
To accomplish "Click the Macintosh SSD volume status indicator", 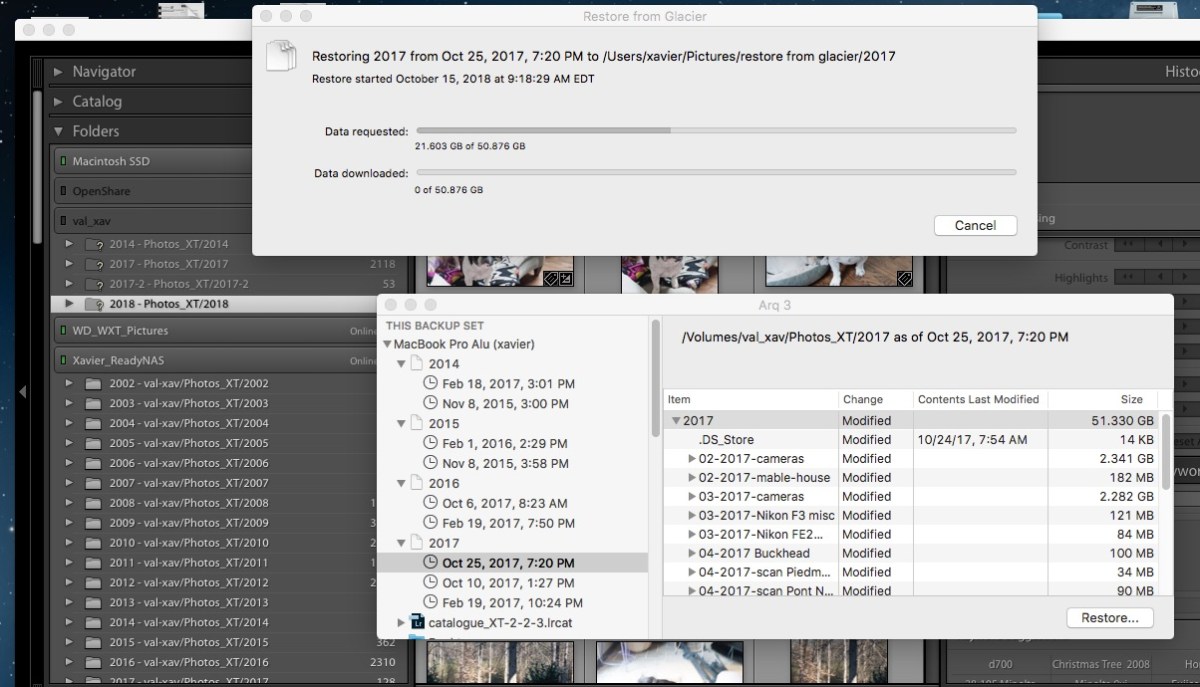I will coord(62,161).
